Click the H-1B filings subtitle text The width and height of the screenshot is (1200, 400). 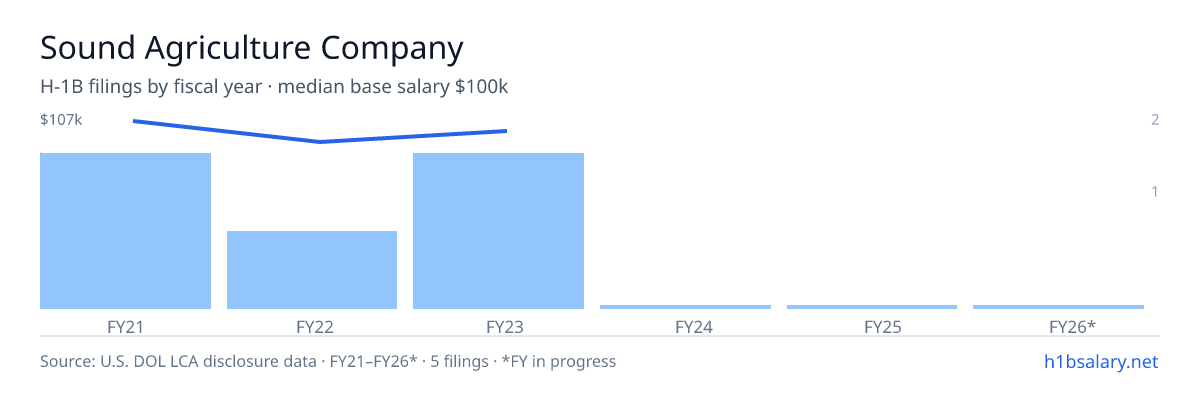[x=274, y=87]
